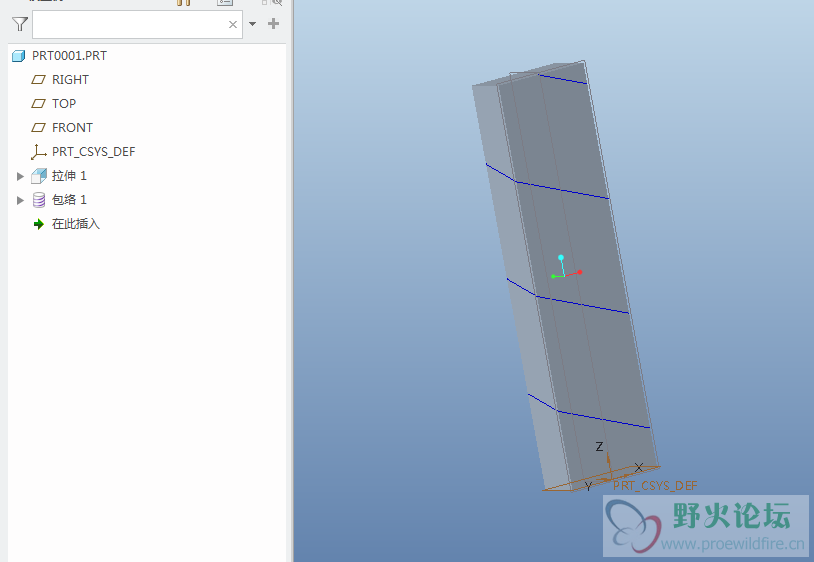Viewport: 814px width, 562px height.
Task: Click the plus icon beside the search box
Action: [274, 23]
